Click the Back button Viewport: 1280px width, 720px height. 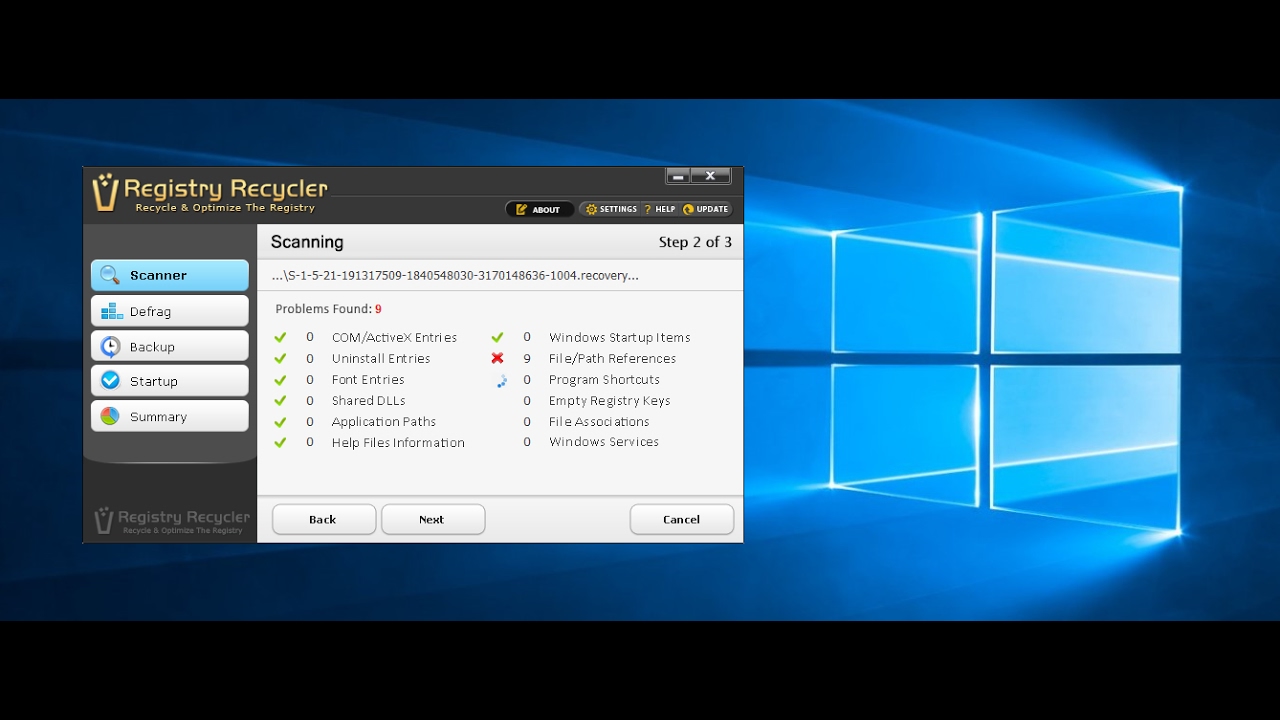point(324,519)
